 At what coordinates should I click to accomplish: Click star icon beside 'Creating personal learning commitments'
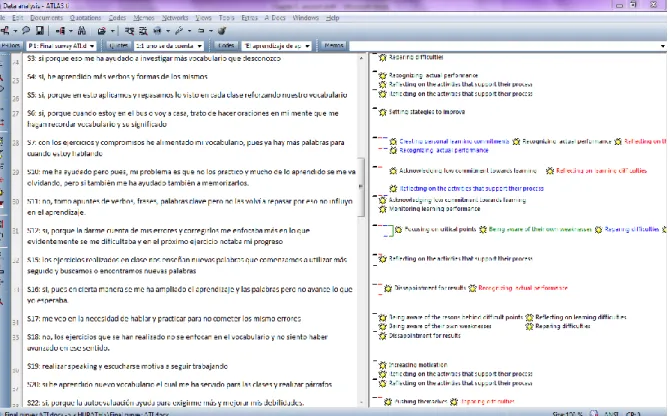pyautogui.click(x=393, y=141)
